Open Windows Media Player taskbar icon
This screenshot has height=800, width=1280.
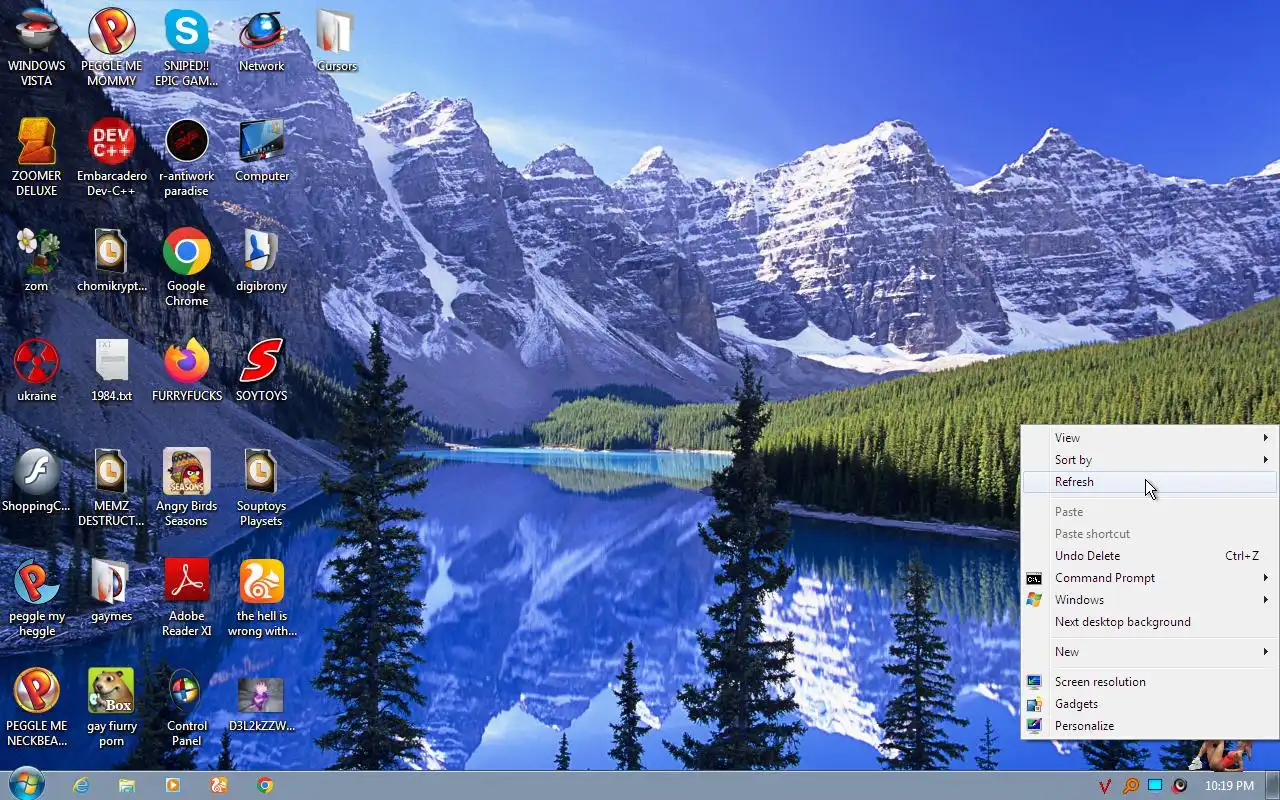coord(173,785)
